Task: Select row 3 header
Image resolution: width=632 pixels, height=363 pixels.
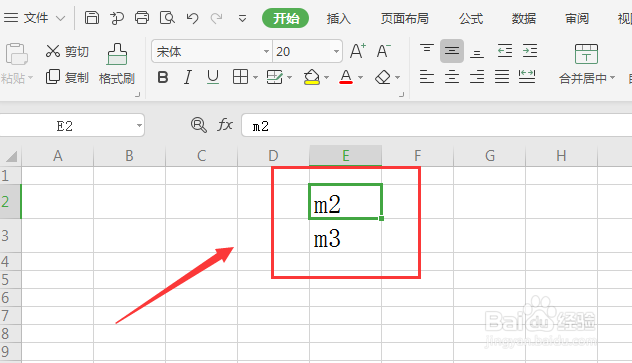Action: 10,236
